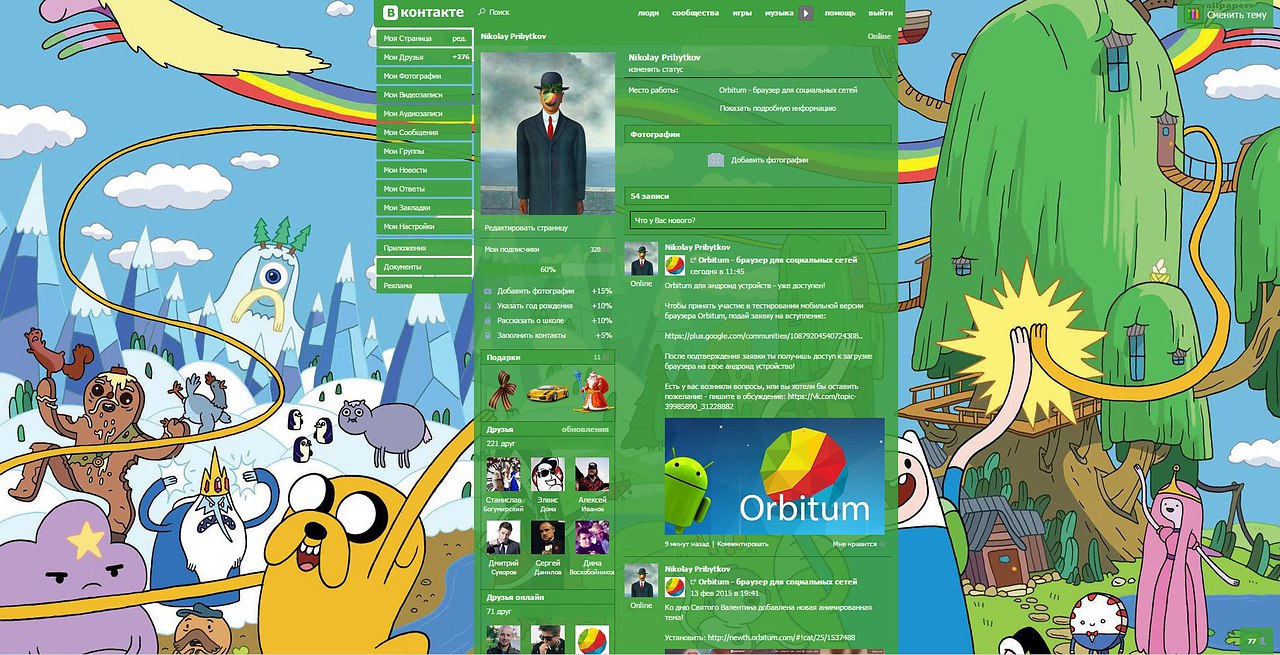Click Заполнить контакты +5%

pyautogui.click(x=548, y=335)
